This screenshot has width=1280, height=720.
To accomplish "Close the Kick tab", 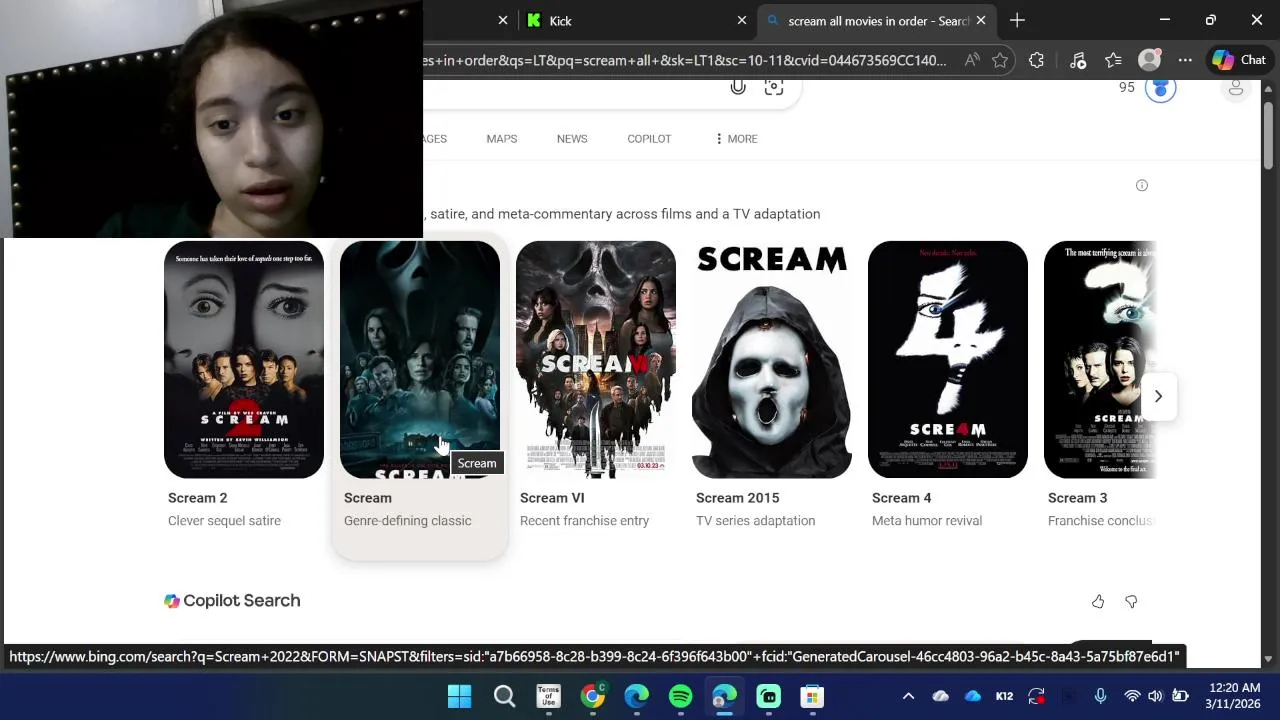I will coord(742,20).
